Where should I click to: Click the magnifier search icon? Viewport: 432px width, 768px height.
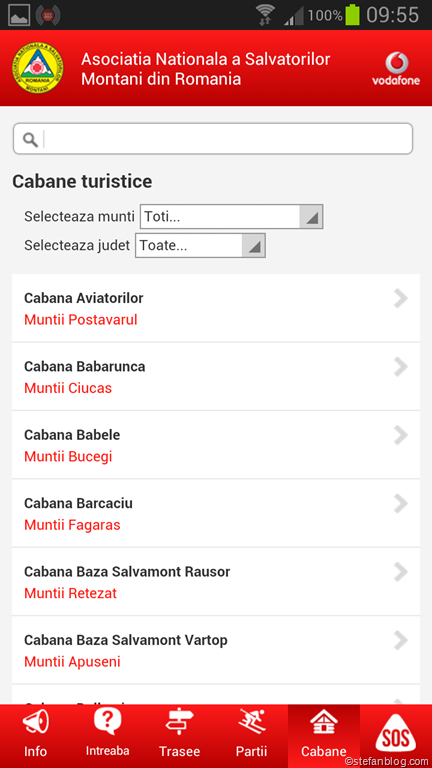click(x=30, y=140)
